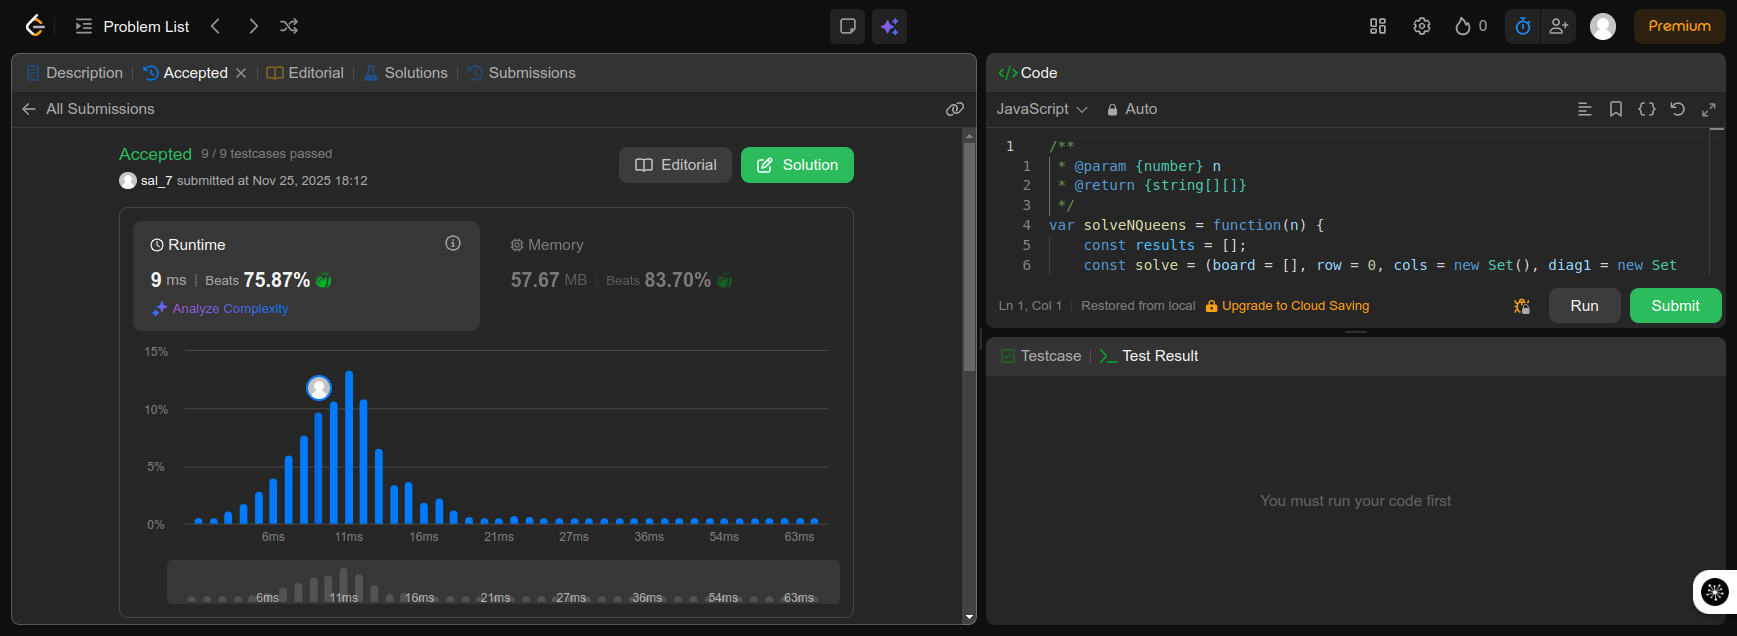
Task: Open the Testcase tab
Action: [x=1041, y=356]
